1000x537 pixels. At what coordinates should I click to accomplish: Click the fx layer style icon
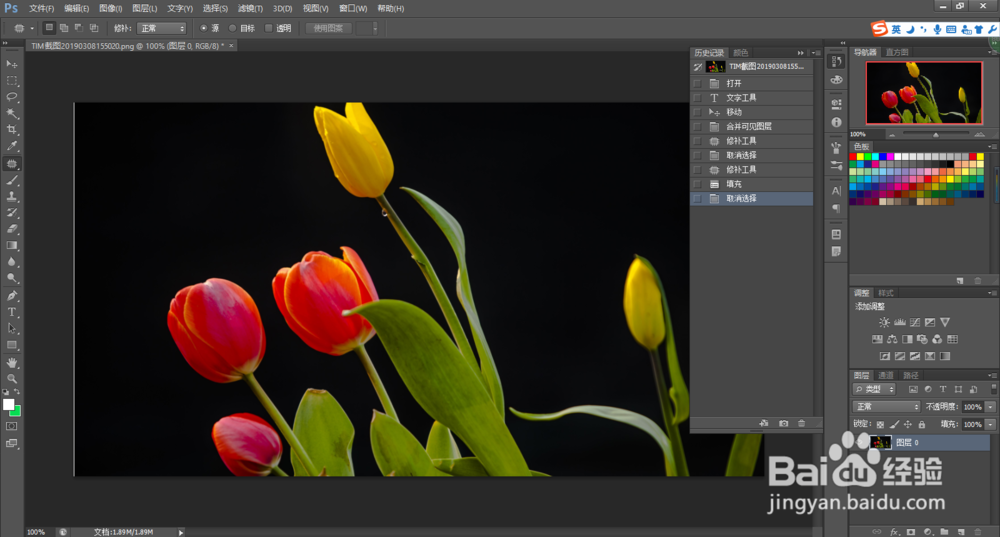(894, 531)
